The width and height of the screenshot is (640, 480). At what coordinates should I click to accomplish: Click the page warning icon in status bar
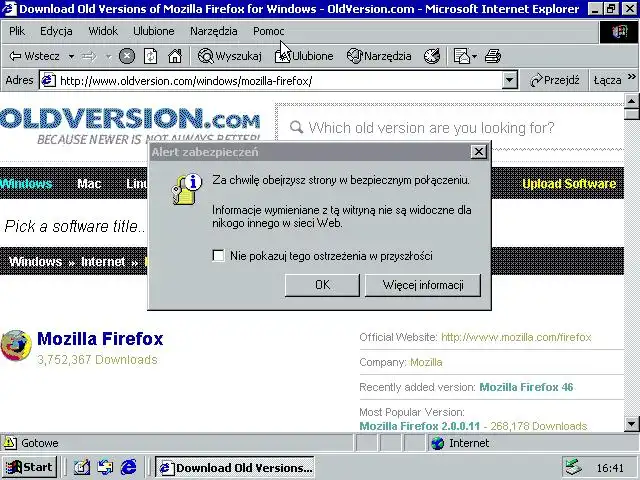(10, 443)
